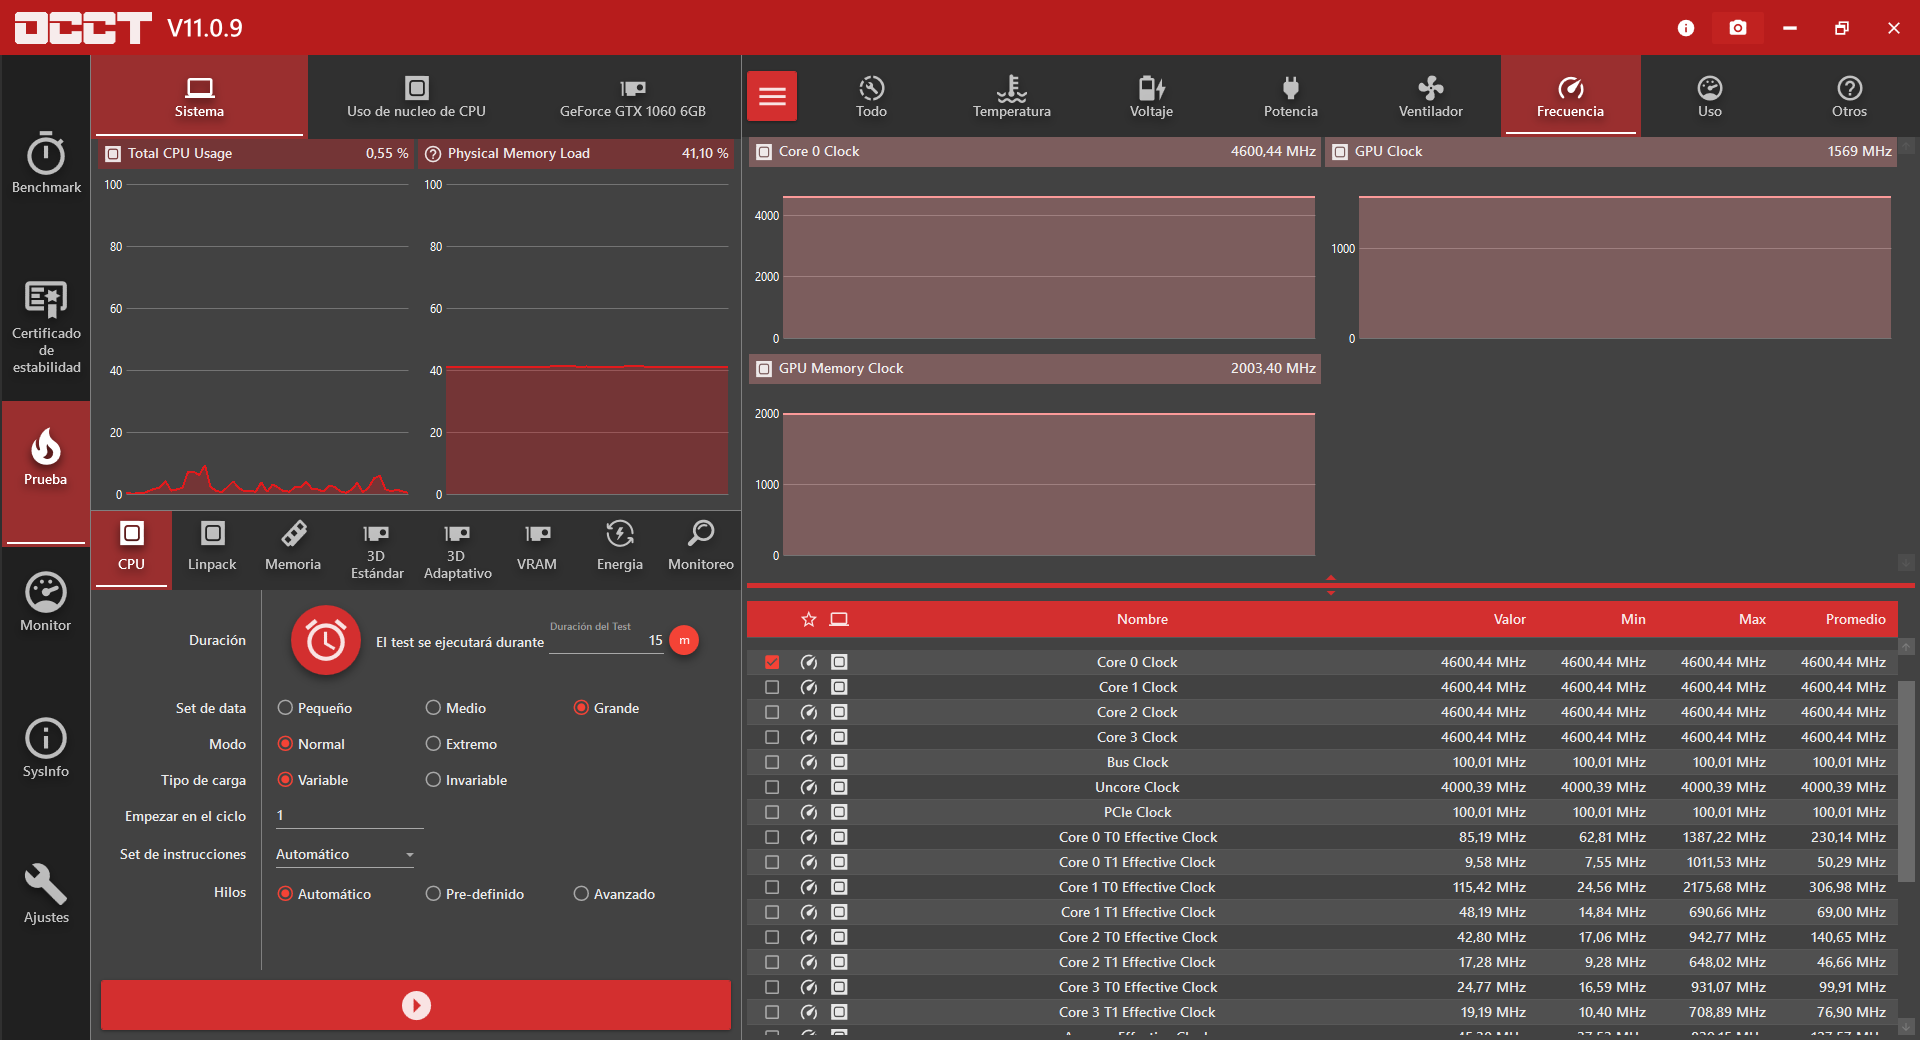Viewport: 1920px width, 1040px height.
Task: Show Temperatura sensors
Action: (1012, 96)
